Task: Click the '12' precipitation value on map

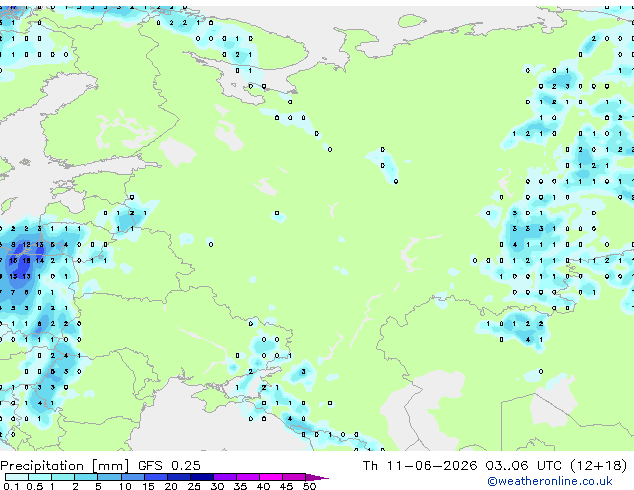Action: click(26, 245)
